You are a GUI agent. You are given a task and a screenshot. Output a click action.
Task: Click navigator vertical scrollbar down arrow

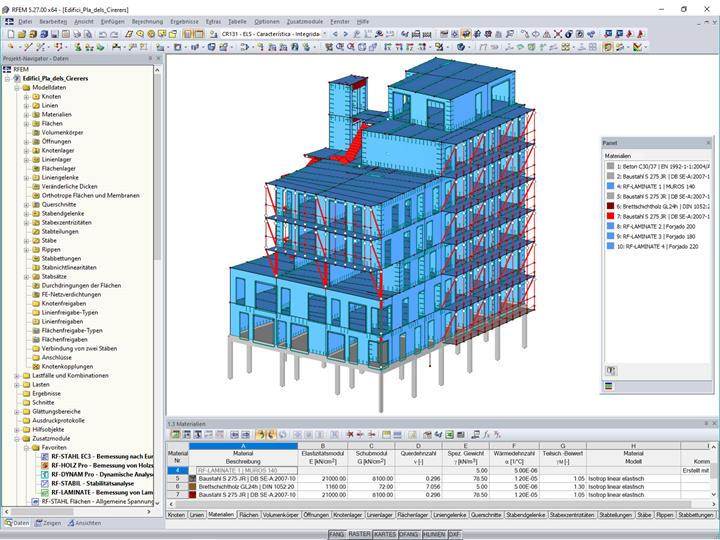pos(157,503)
